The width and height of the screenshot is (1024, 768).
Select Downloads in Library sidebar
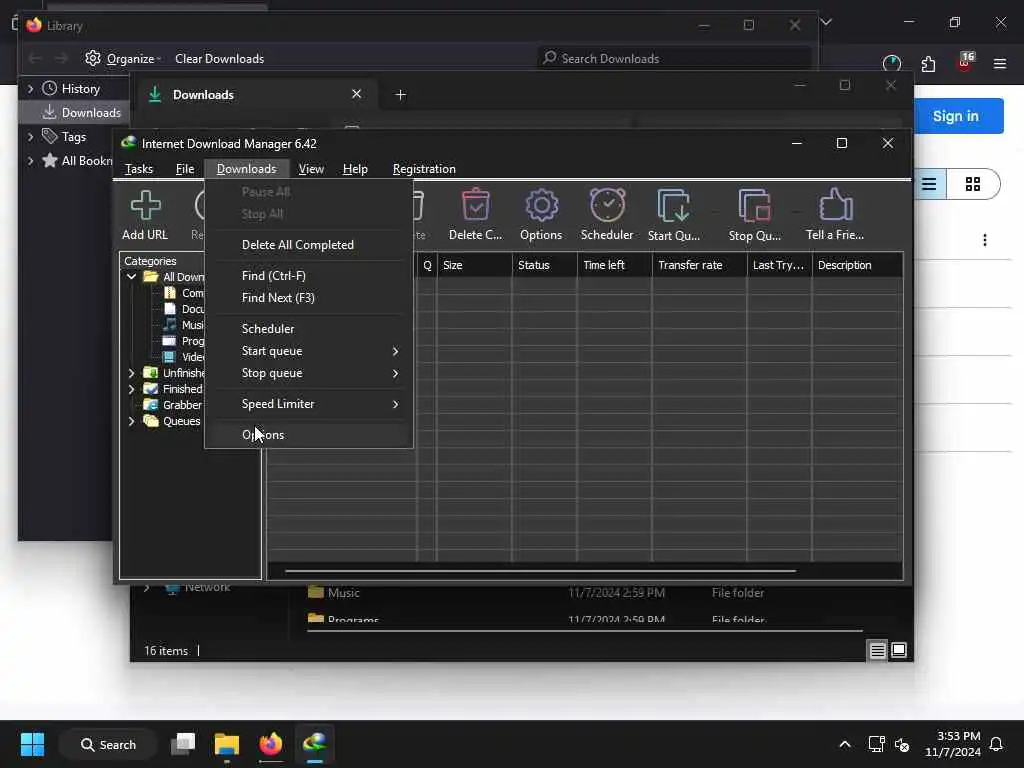coord(74,113)
